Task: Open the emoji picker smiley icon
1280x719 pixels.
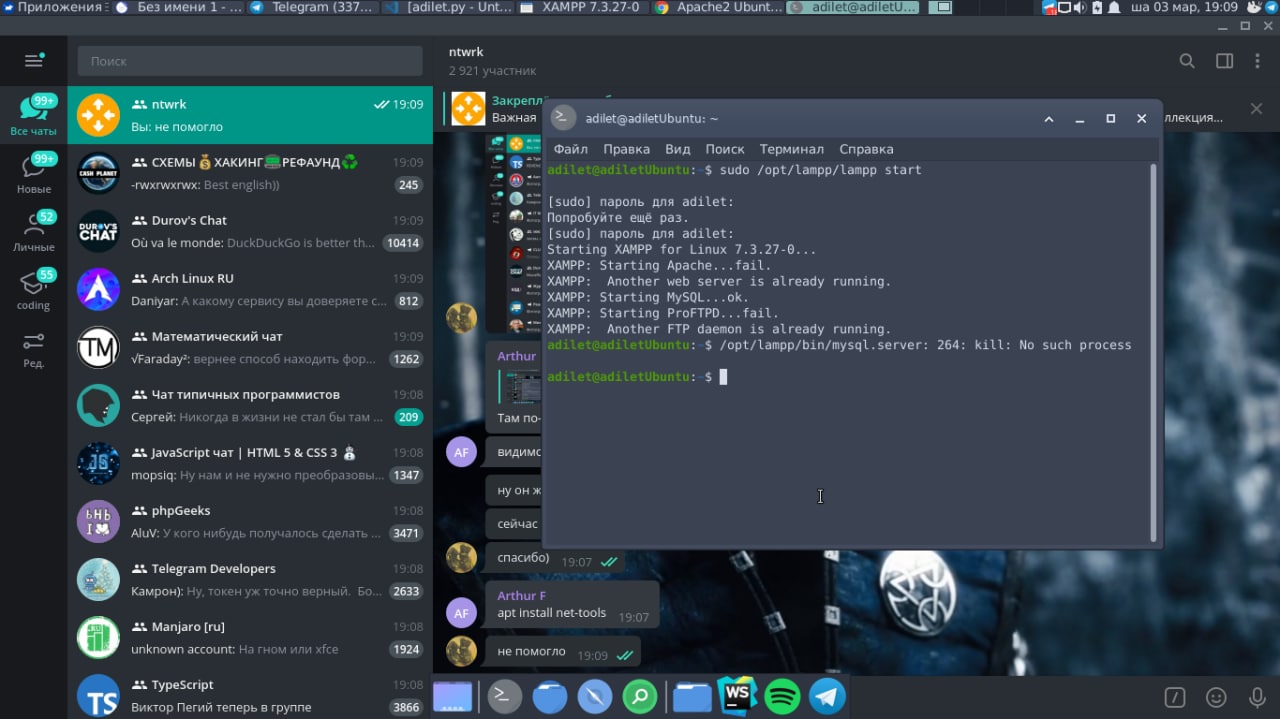Action: 1216,697
